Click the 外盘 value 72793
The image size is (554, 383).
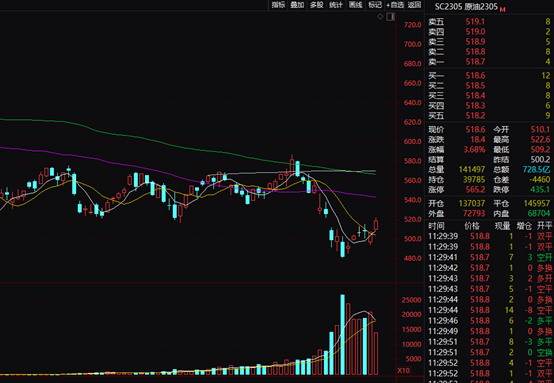[x=474, y=213]
